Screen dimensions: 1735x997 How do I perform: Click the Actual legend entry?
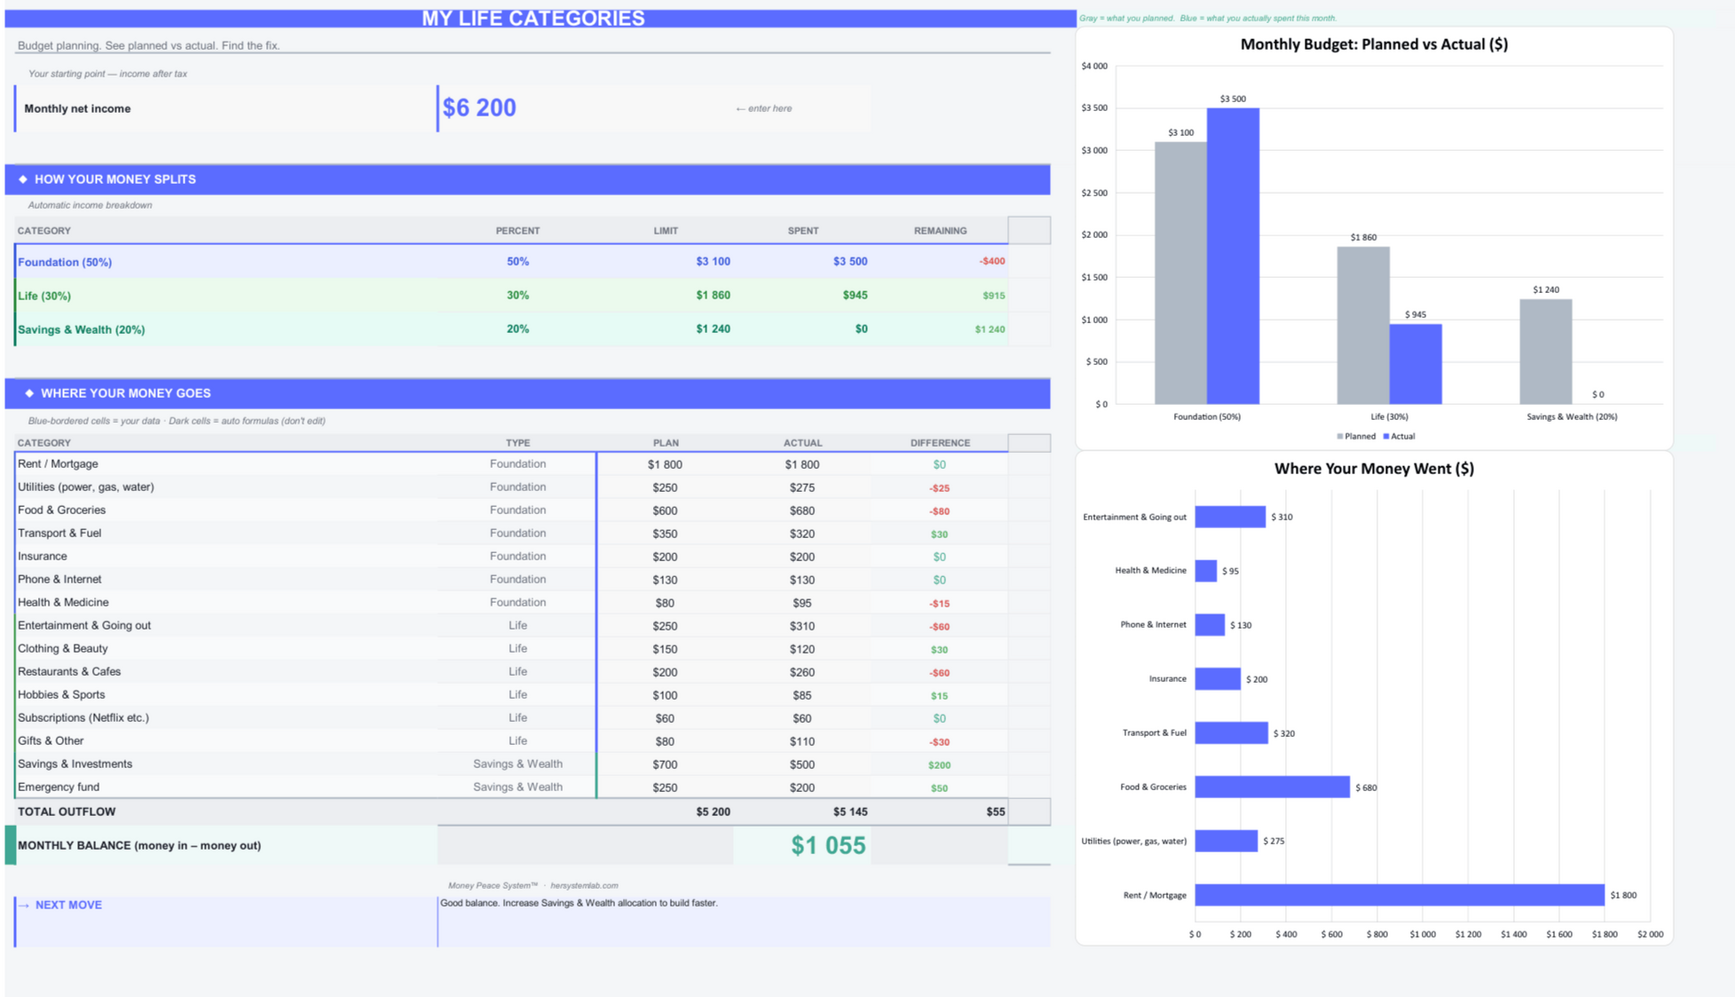(x=1399, y=436)
